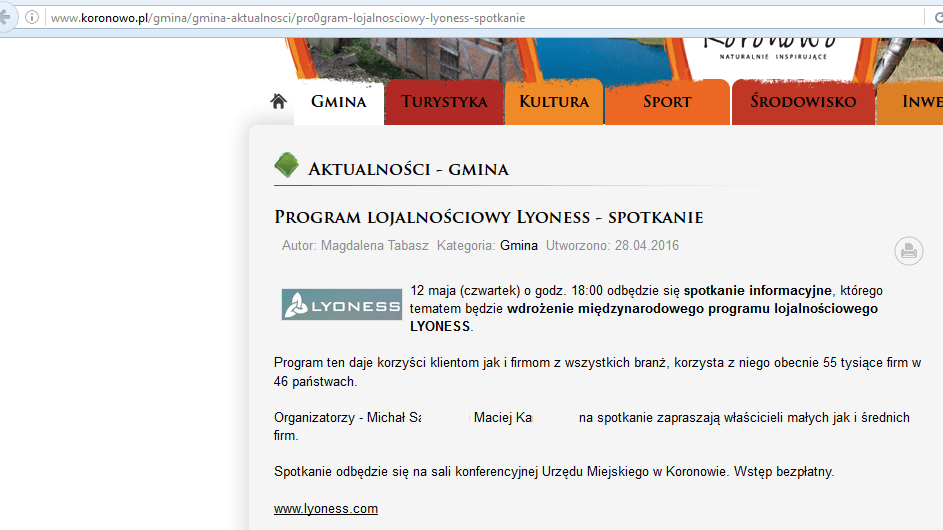Click the printer icon to print article
943x530 pixels.
pos(908,251)
